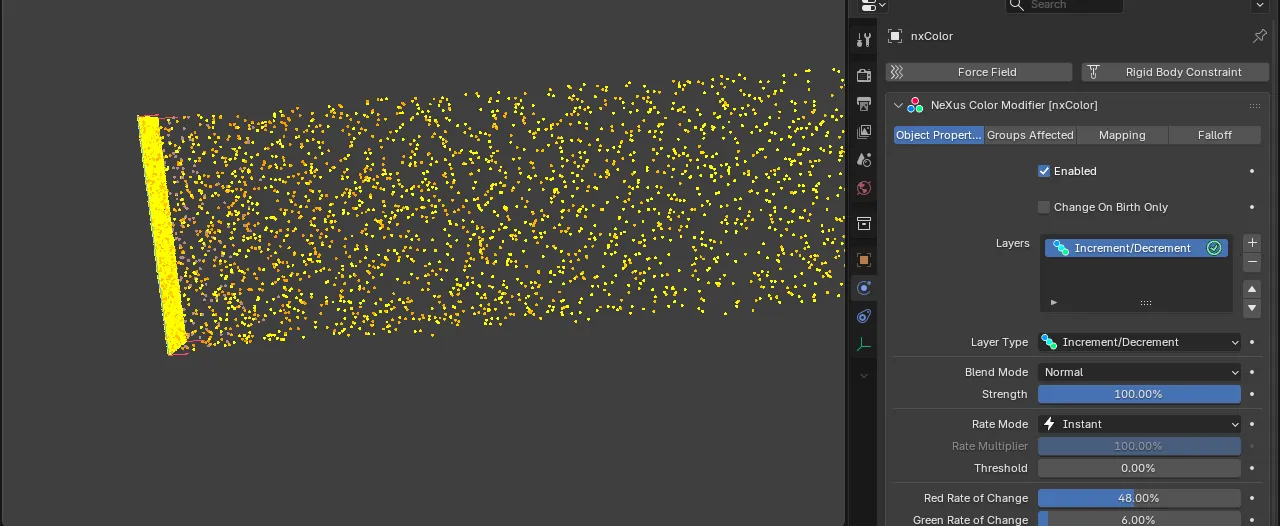
Task: Move the layer down in the list
Action: (x=1251, y=308)
